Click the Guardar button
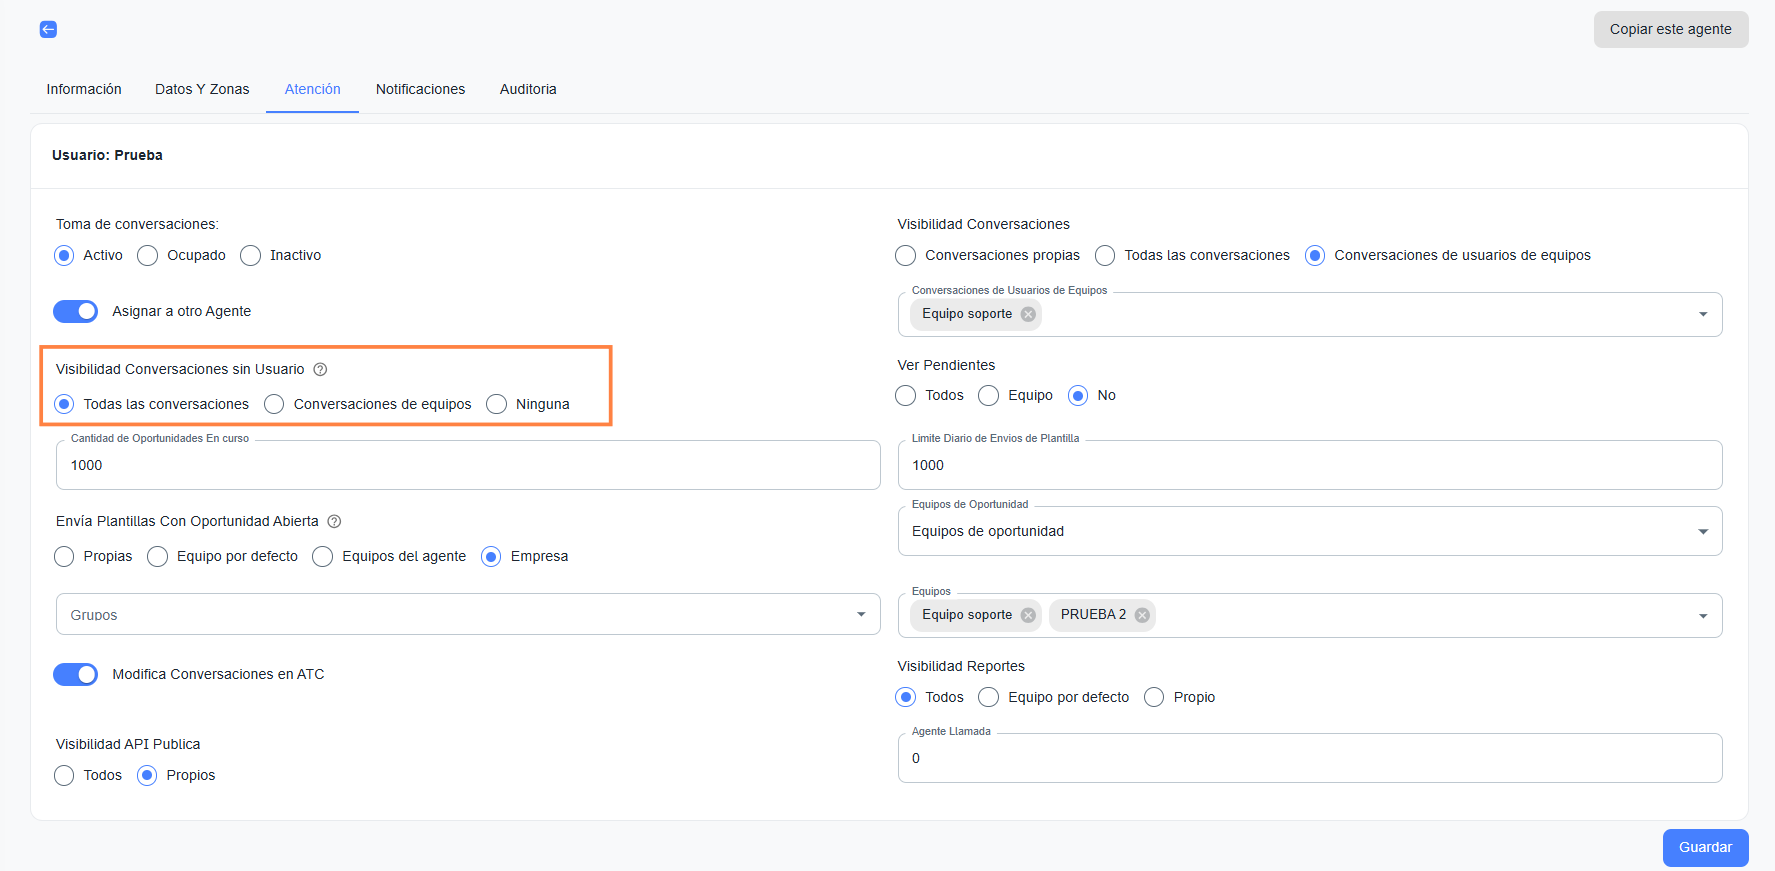The image size is (1775, 871). click(x=1705, y=847)
